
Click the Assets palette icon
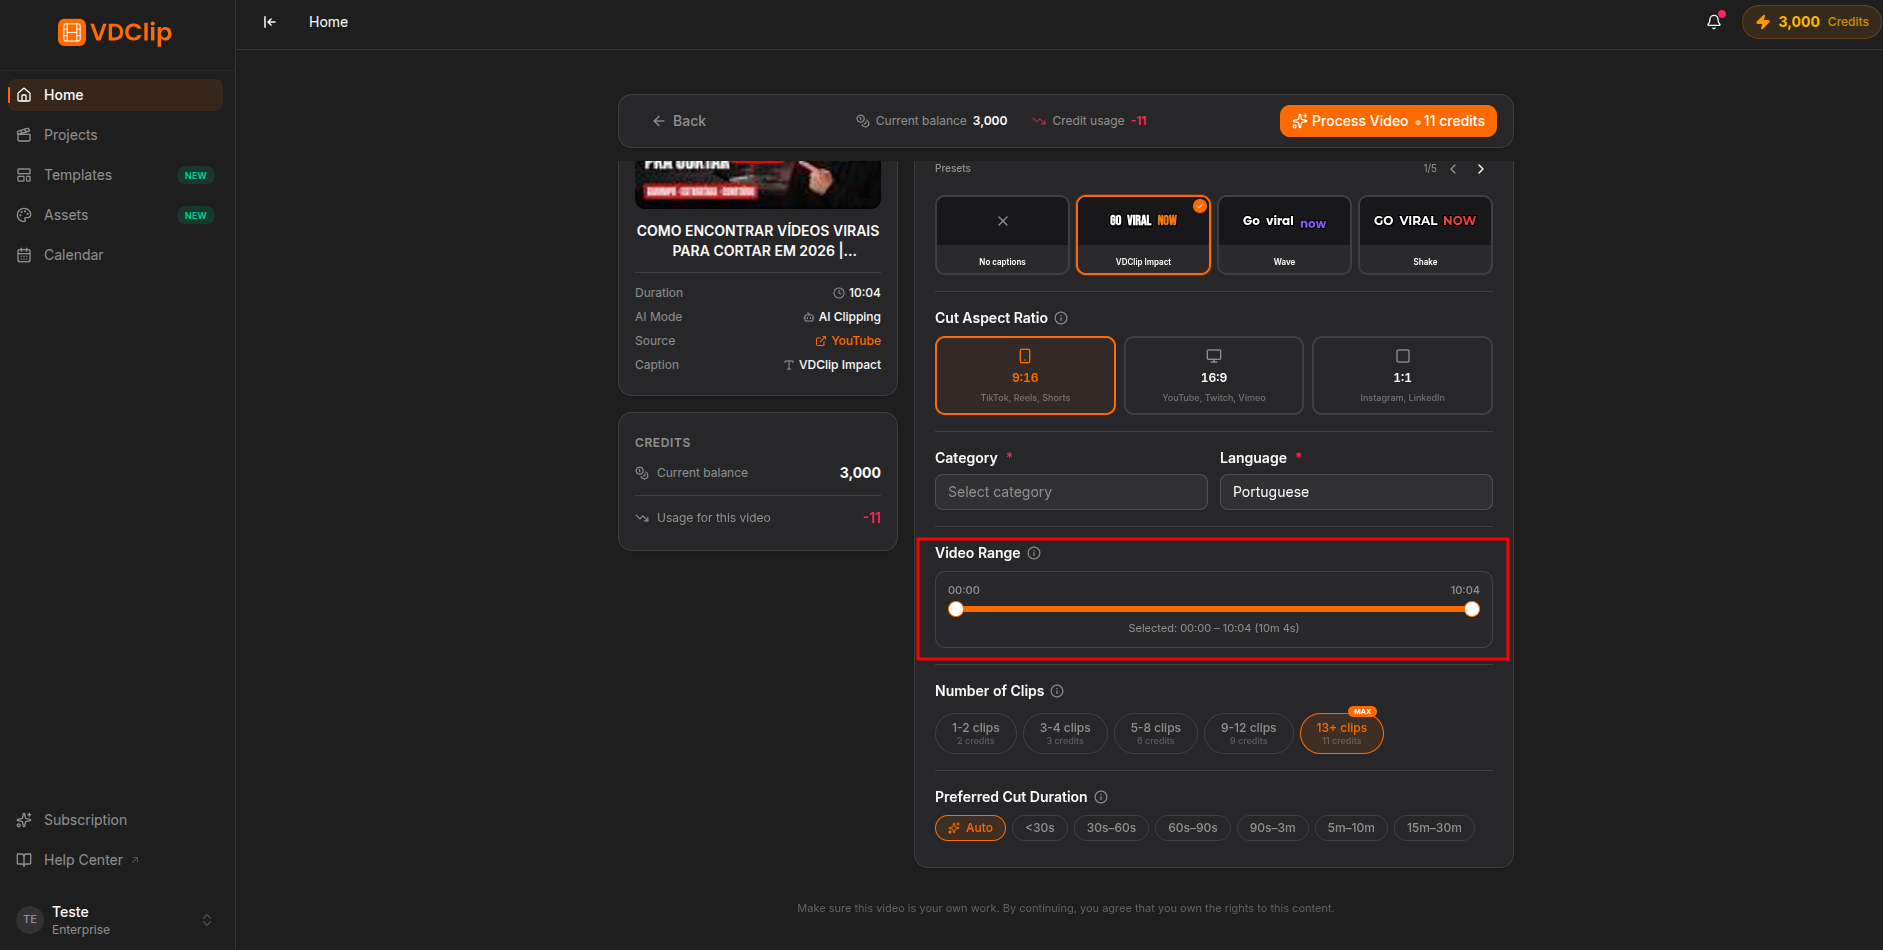24,215
